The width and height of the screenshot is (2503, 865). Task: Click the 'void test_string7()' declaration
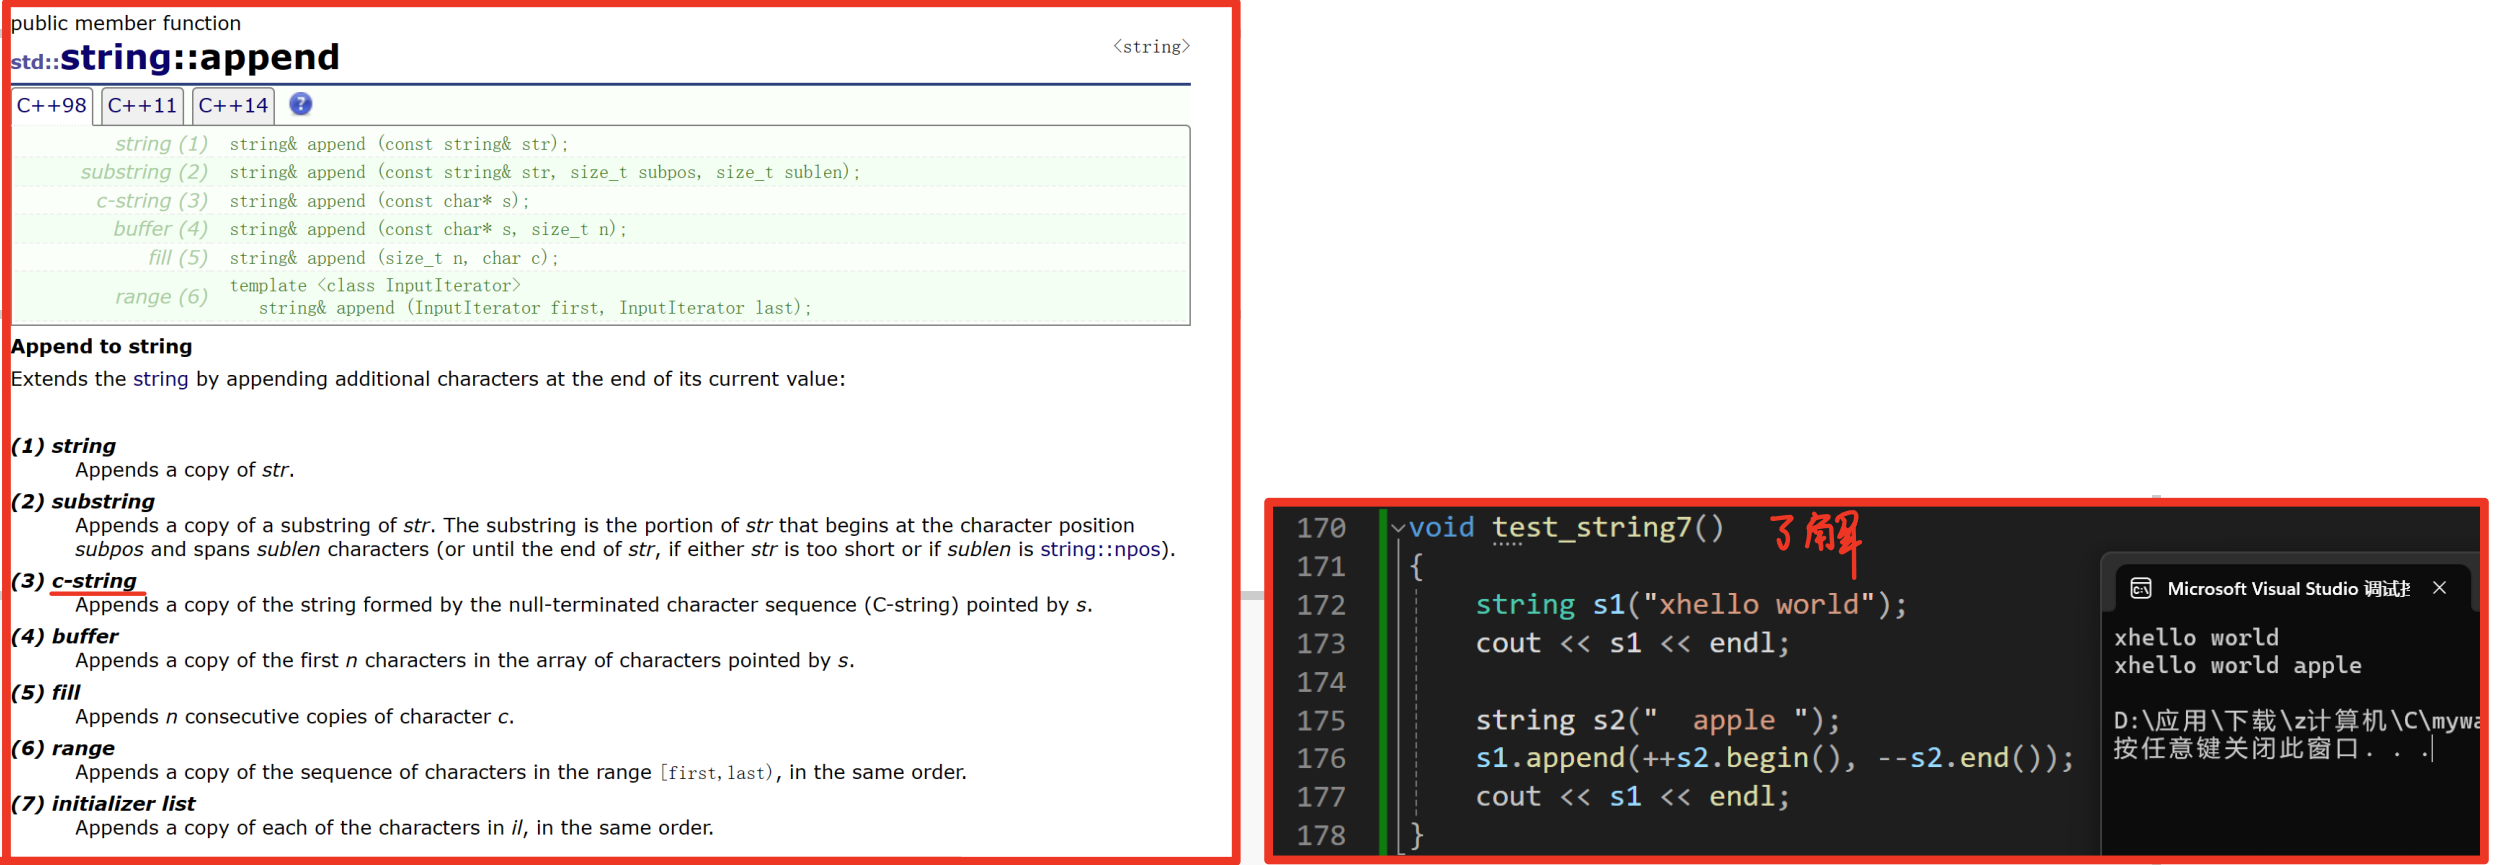tap(1566, 528)
